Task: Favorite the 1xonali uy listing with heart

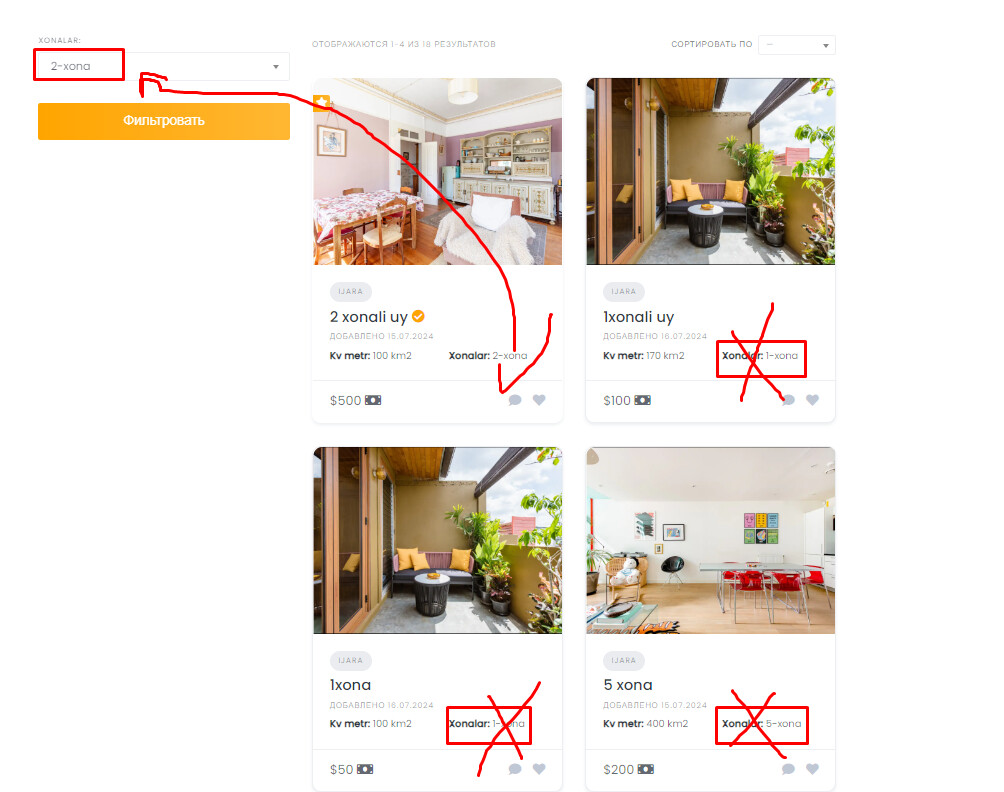Action: (813, 400)
